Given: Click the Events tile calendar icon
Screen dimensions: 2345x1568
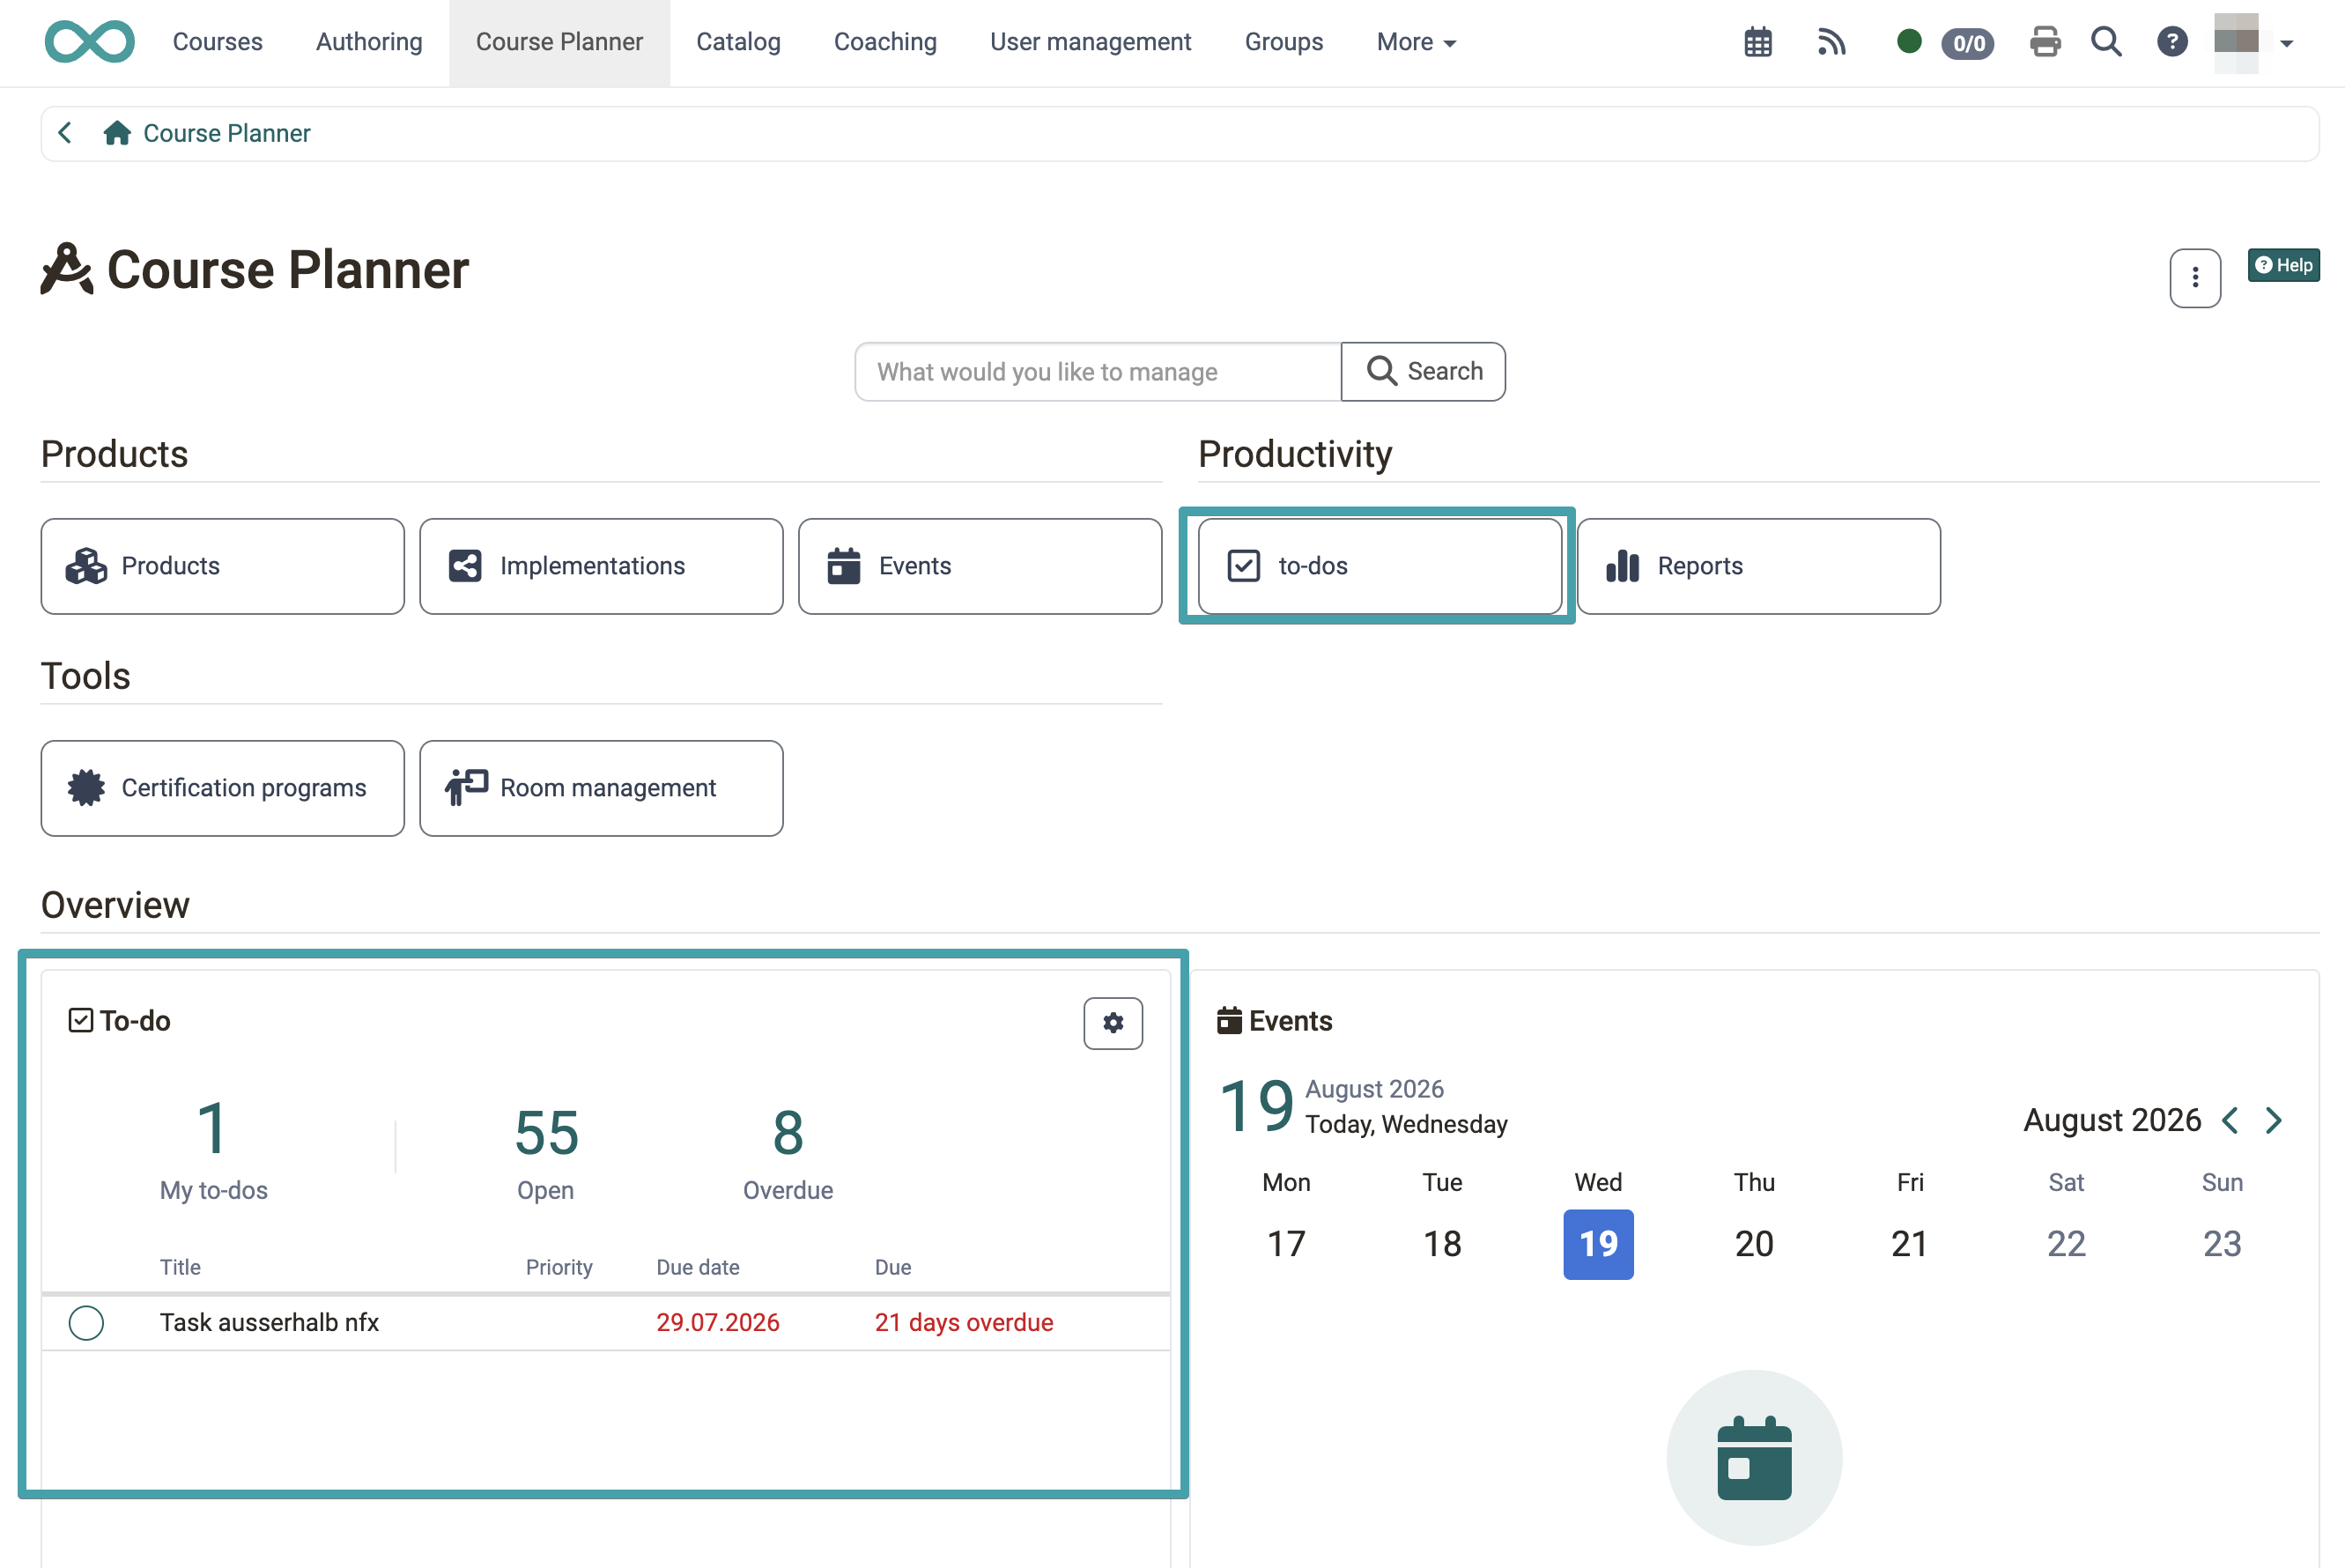Looking at the screenshot, I should pyautogui.click(x=843, y=566).
